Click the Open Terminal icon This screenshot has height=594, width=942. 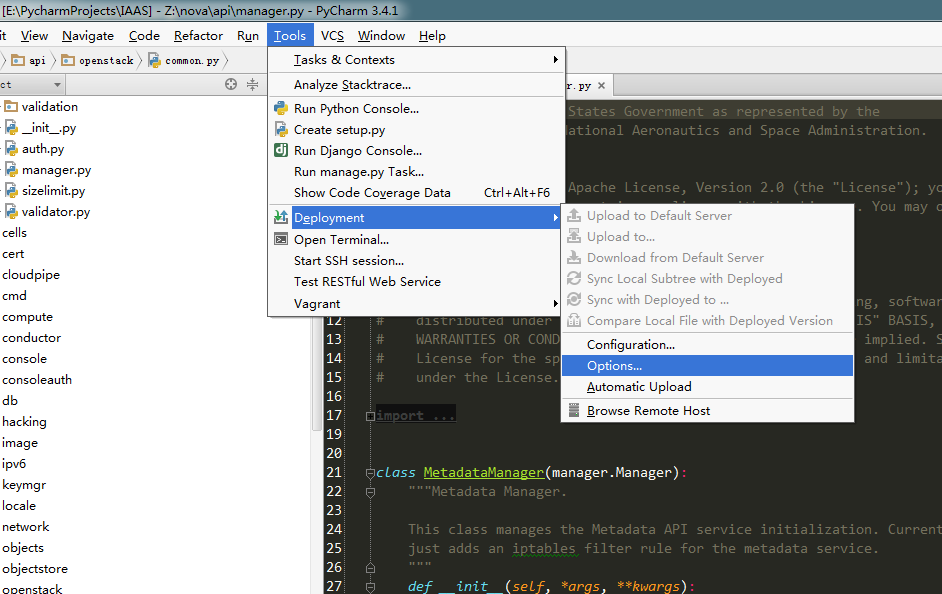point(281,239)
